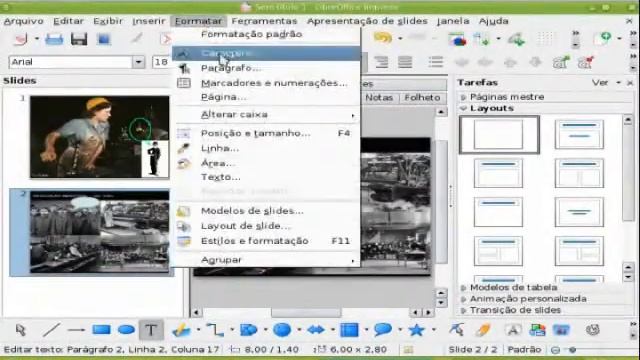Click the insert picture from file icon

[537, 330]
